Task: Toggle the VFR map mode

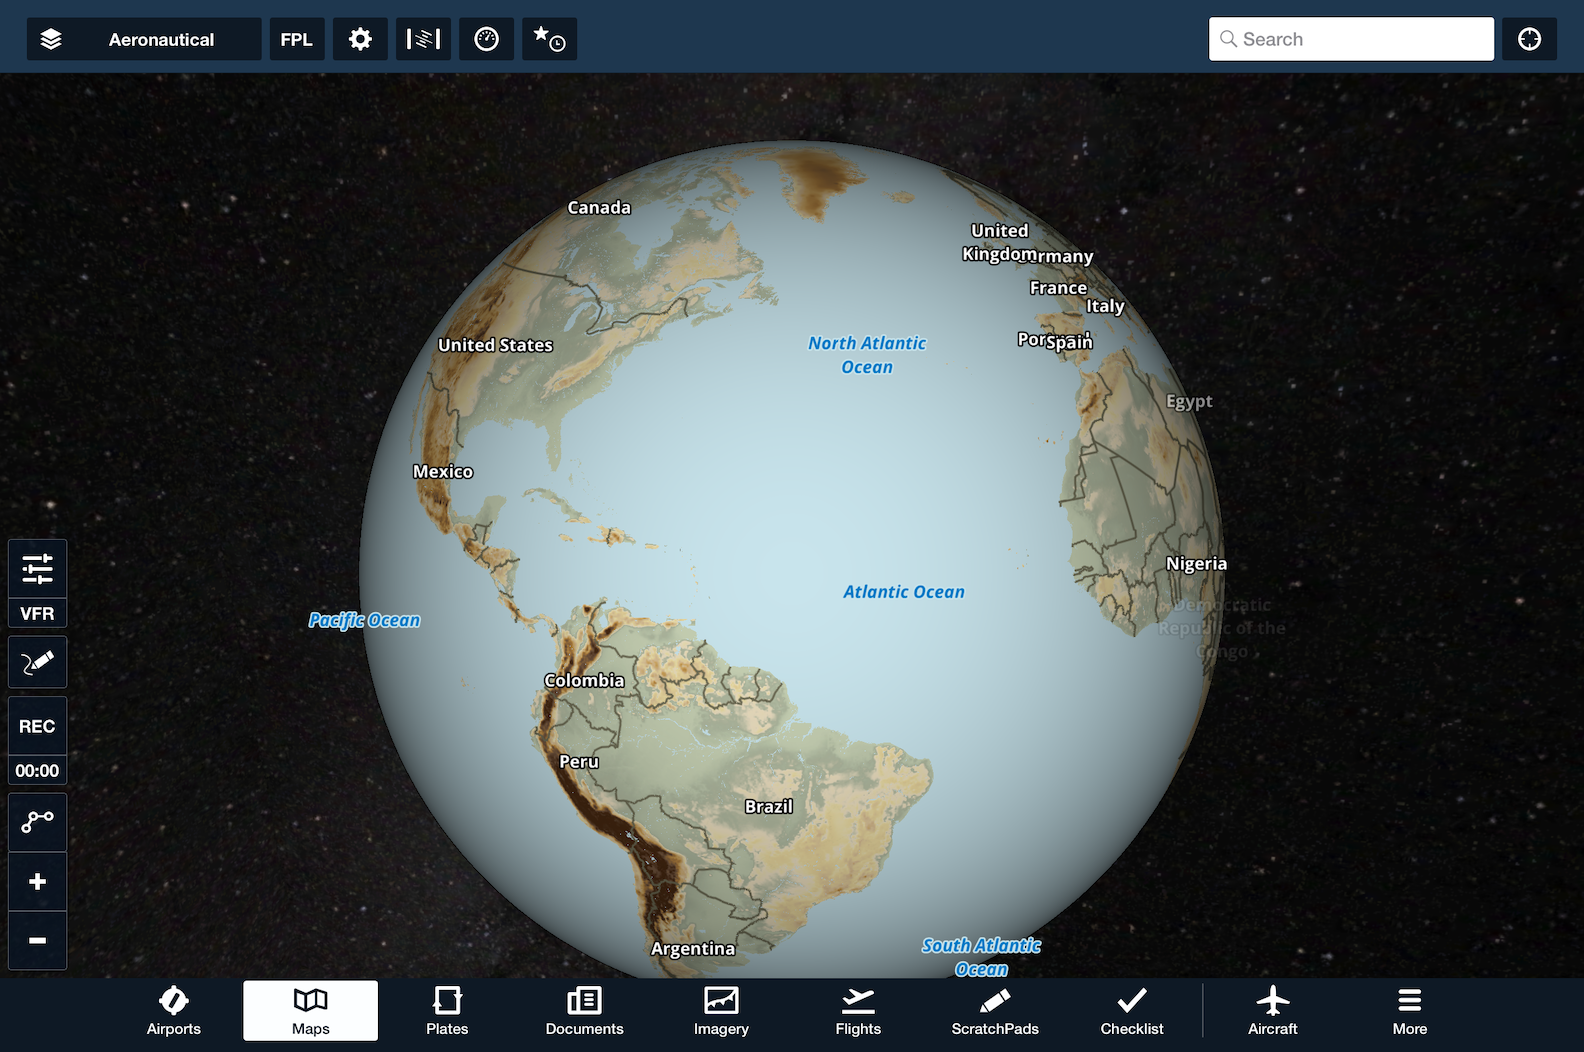Action: coord(38,613)
